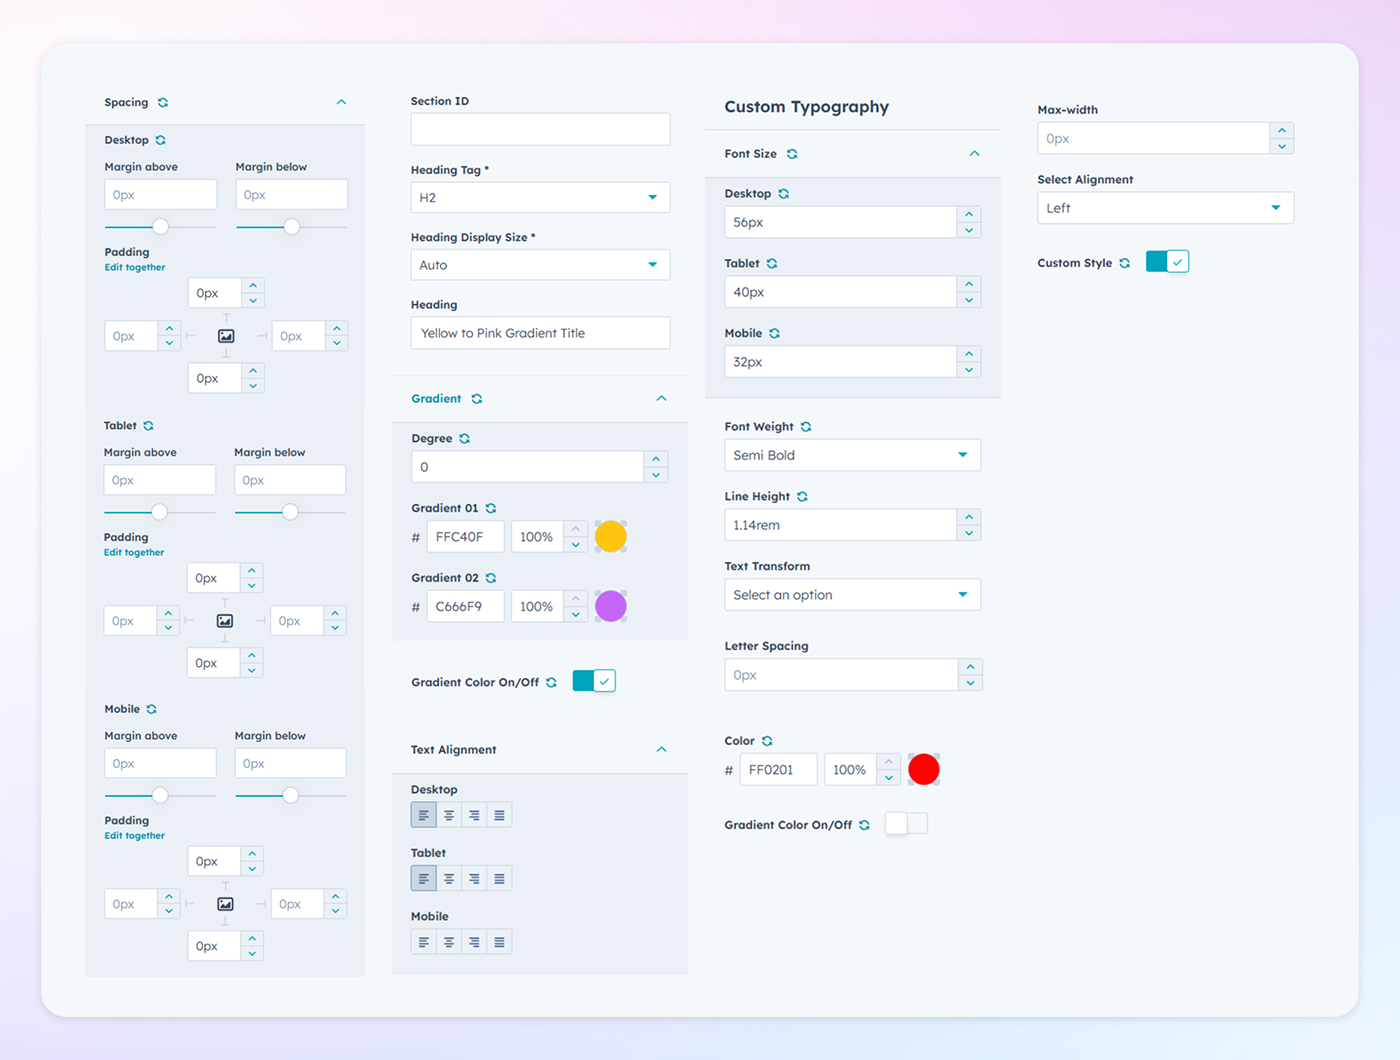This screenshot has width=1400, height=1060.
Task: Choose justify align icon under Mobile alignment
Action: pos(499,942)
